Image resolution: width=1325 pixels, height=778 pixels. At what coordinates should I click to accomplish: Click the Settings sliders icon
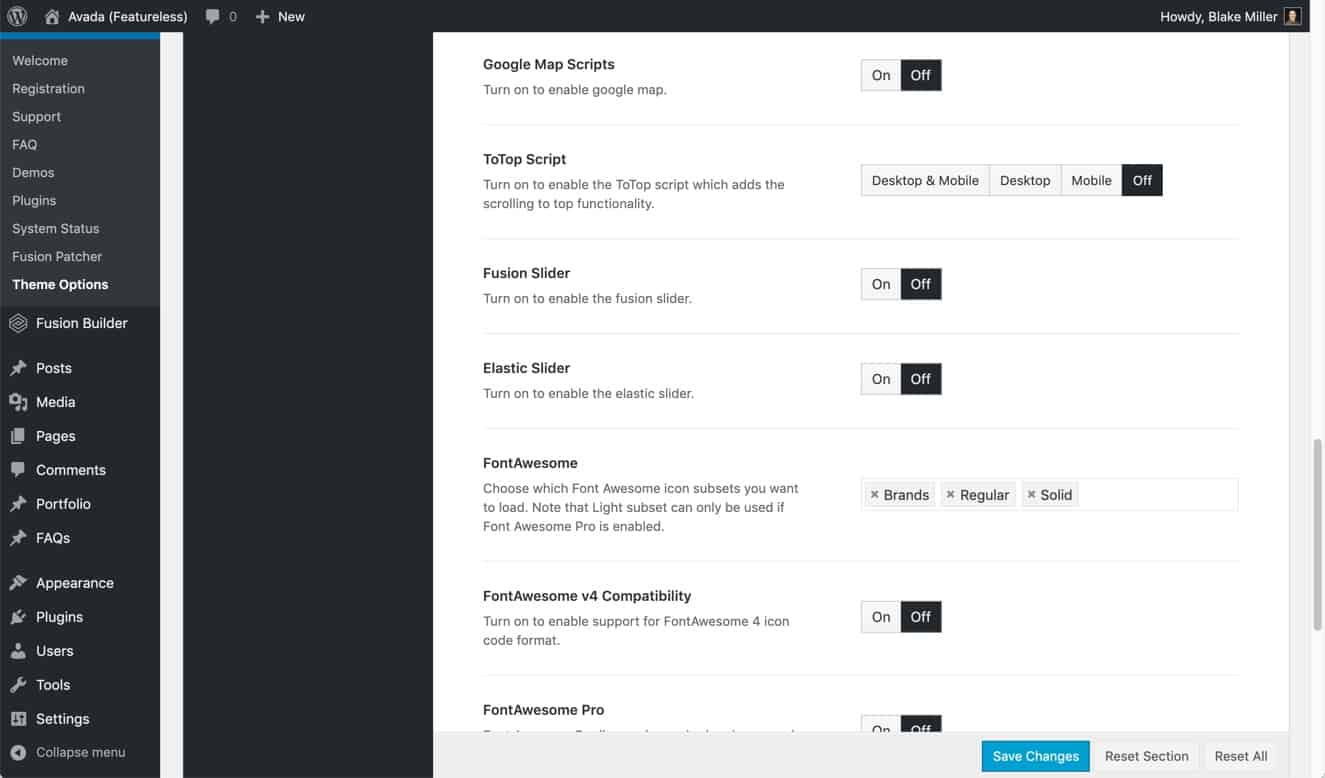point(18,719)
